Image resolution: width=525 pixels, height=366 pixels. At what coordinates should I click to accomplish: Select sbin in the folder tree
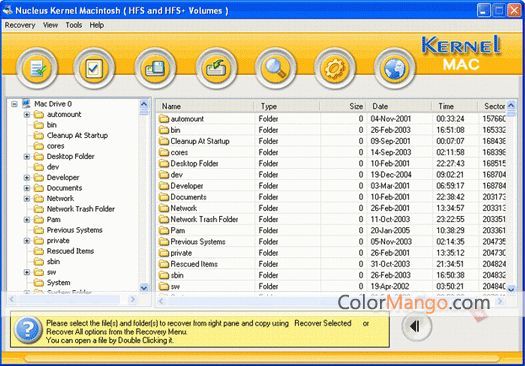(54, 262)
